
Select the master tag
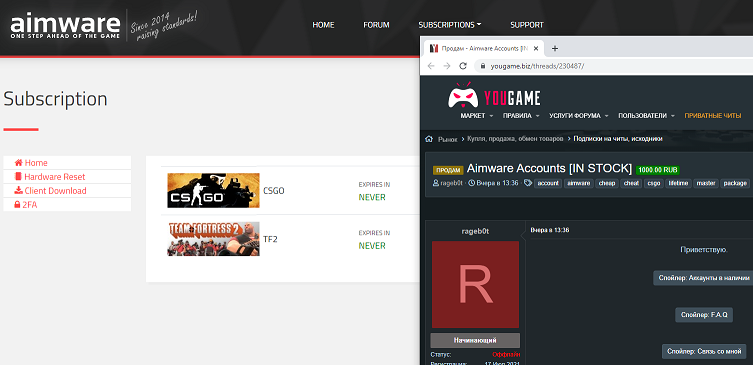[706, 183]
